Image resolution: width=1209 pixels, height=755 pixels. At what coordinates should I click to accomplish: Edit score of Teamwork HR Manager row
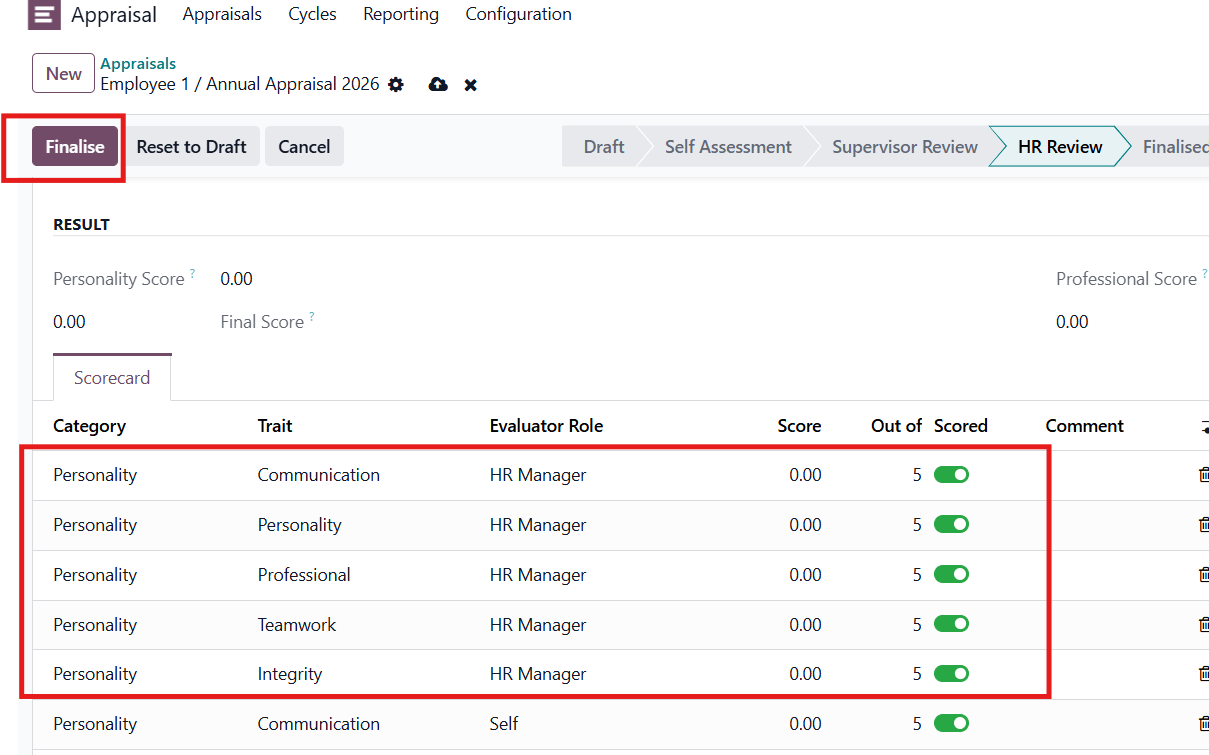coord(805,625)
